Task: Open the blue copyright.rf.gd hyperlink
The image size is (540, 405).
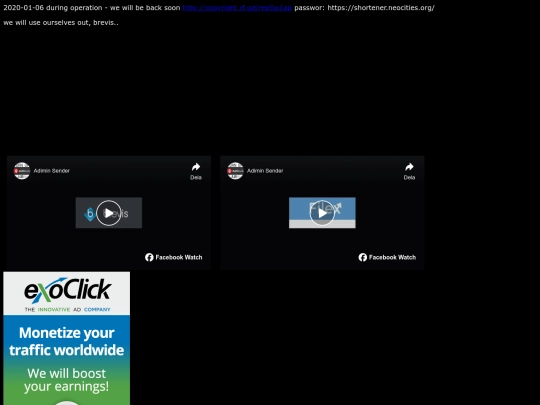Action: [237, 8]
